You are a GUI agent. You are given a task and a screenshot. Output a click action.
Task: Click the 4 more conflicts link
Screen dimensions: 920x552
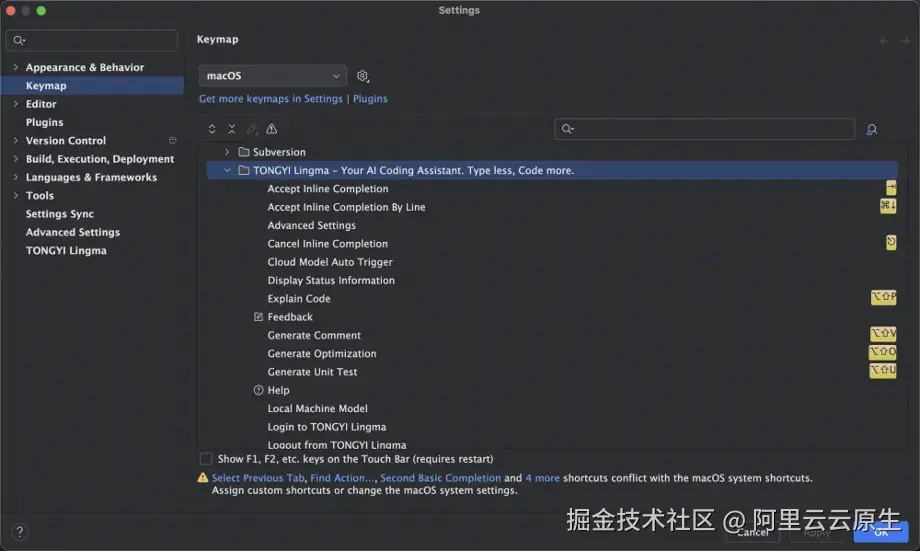(543, 479)
